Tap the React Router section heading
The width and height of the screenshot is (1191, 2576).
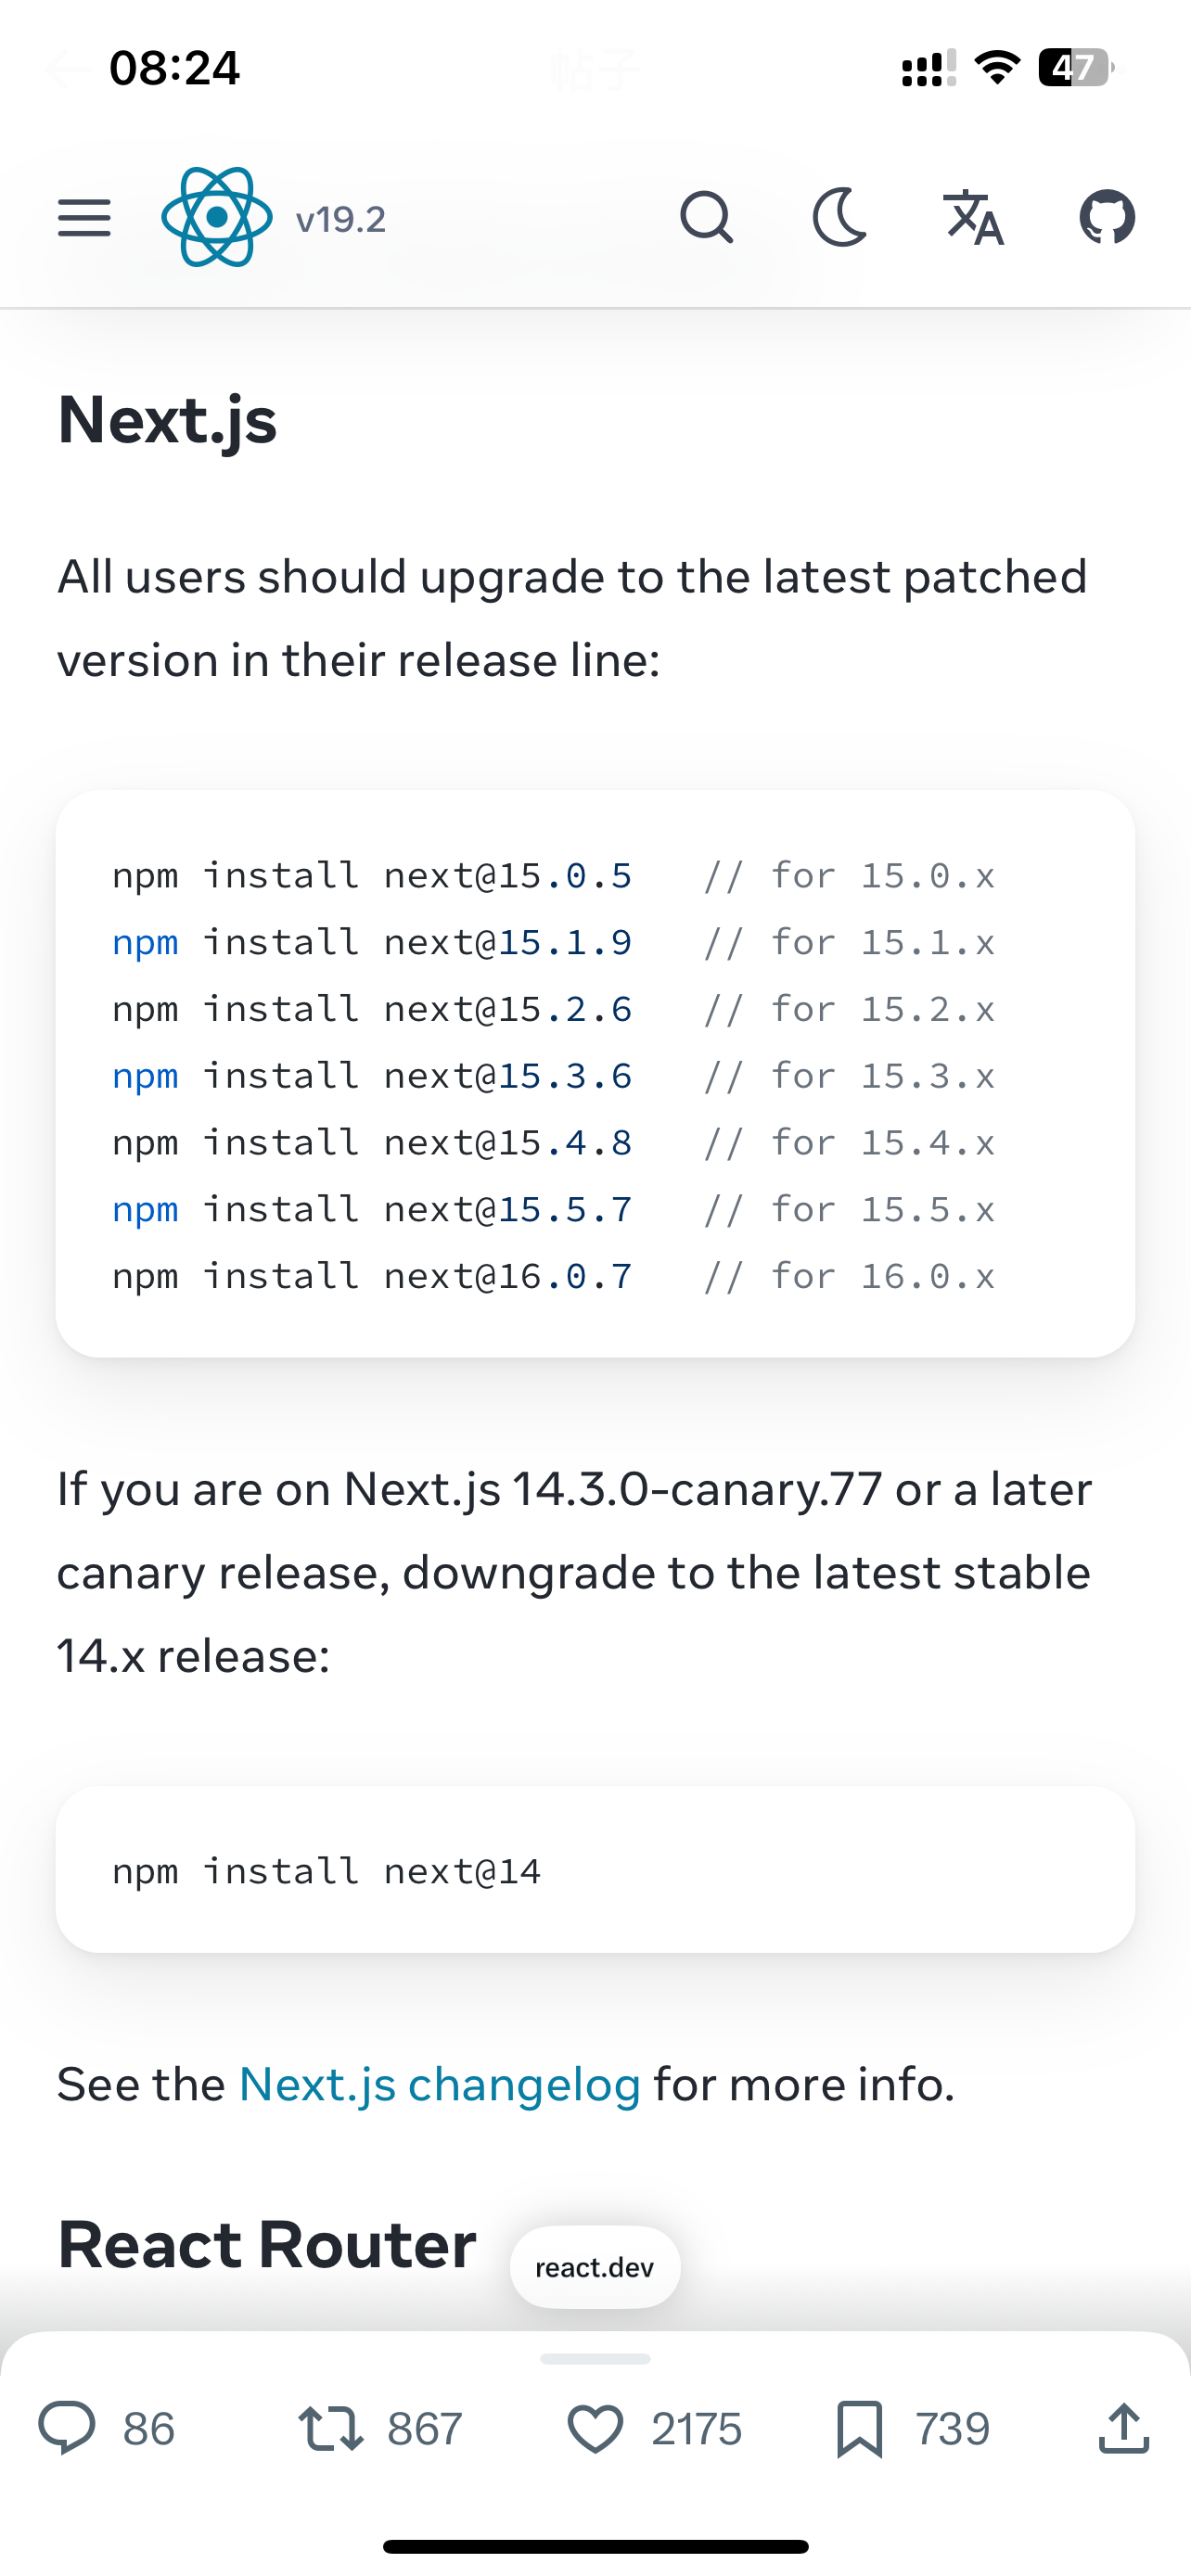pyautogui.click(x=267, y=2245)
